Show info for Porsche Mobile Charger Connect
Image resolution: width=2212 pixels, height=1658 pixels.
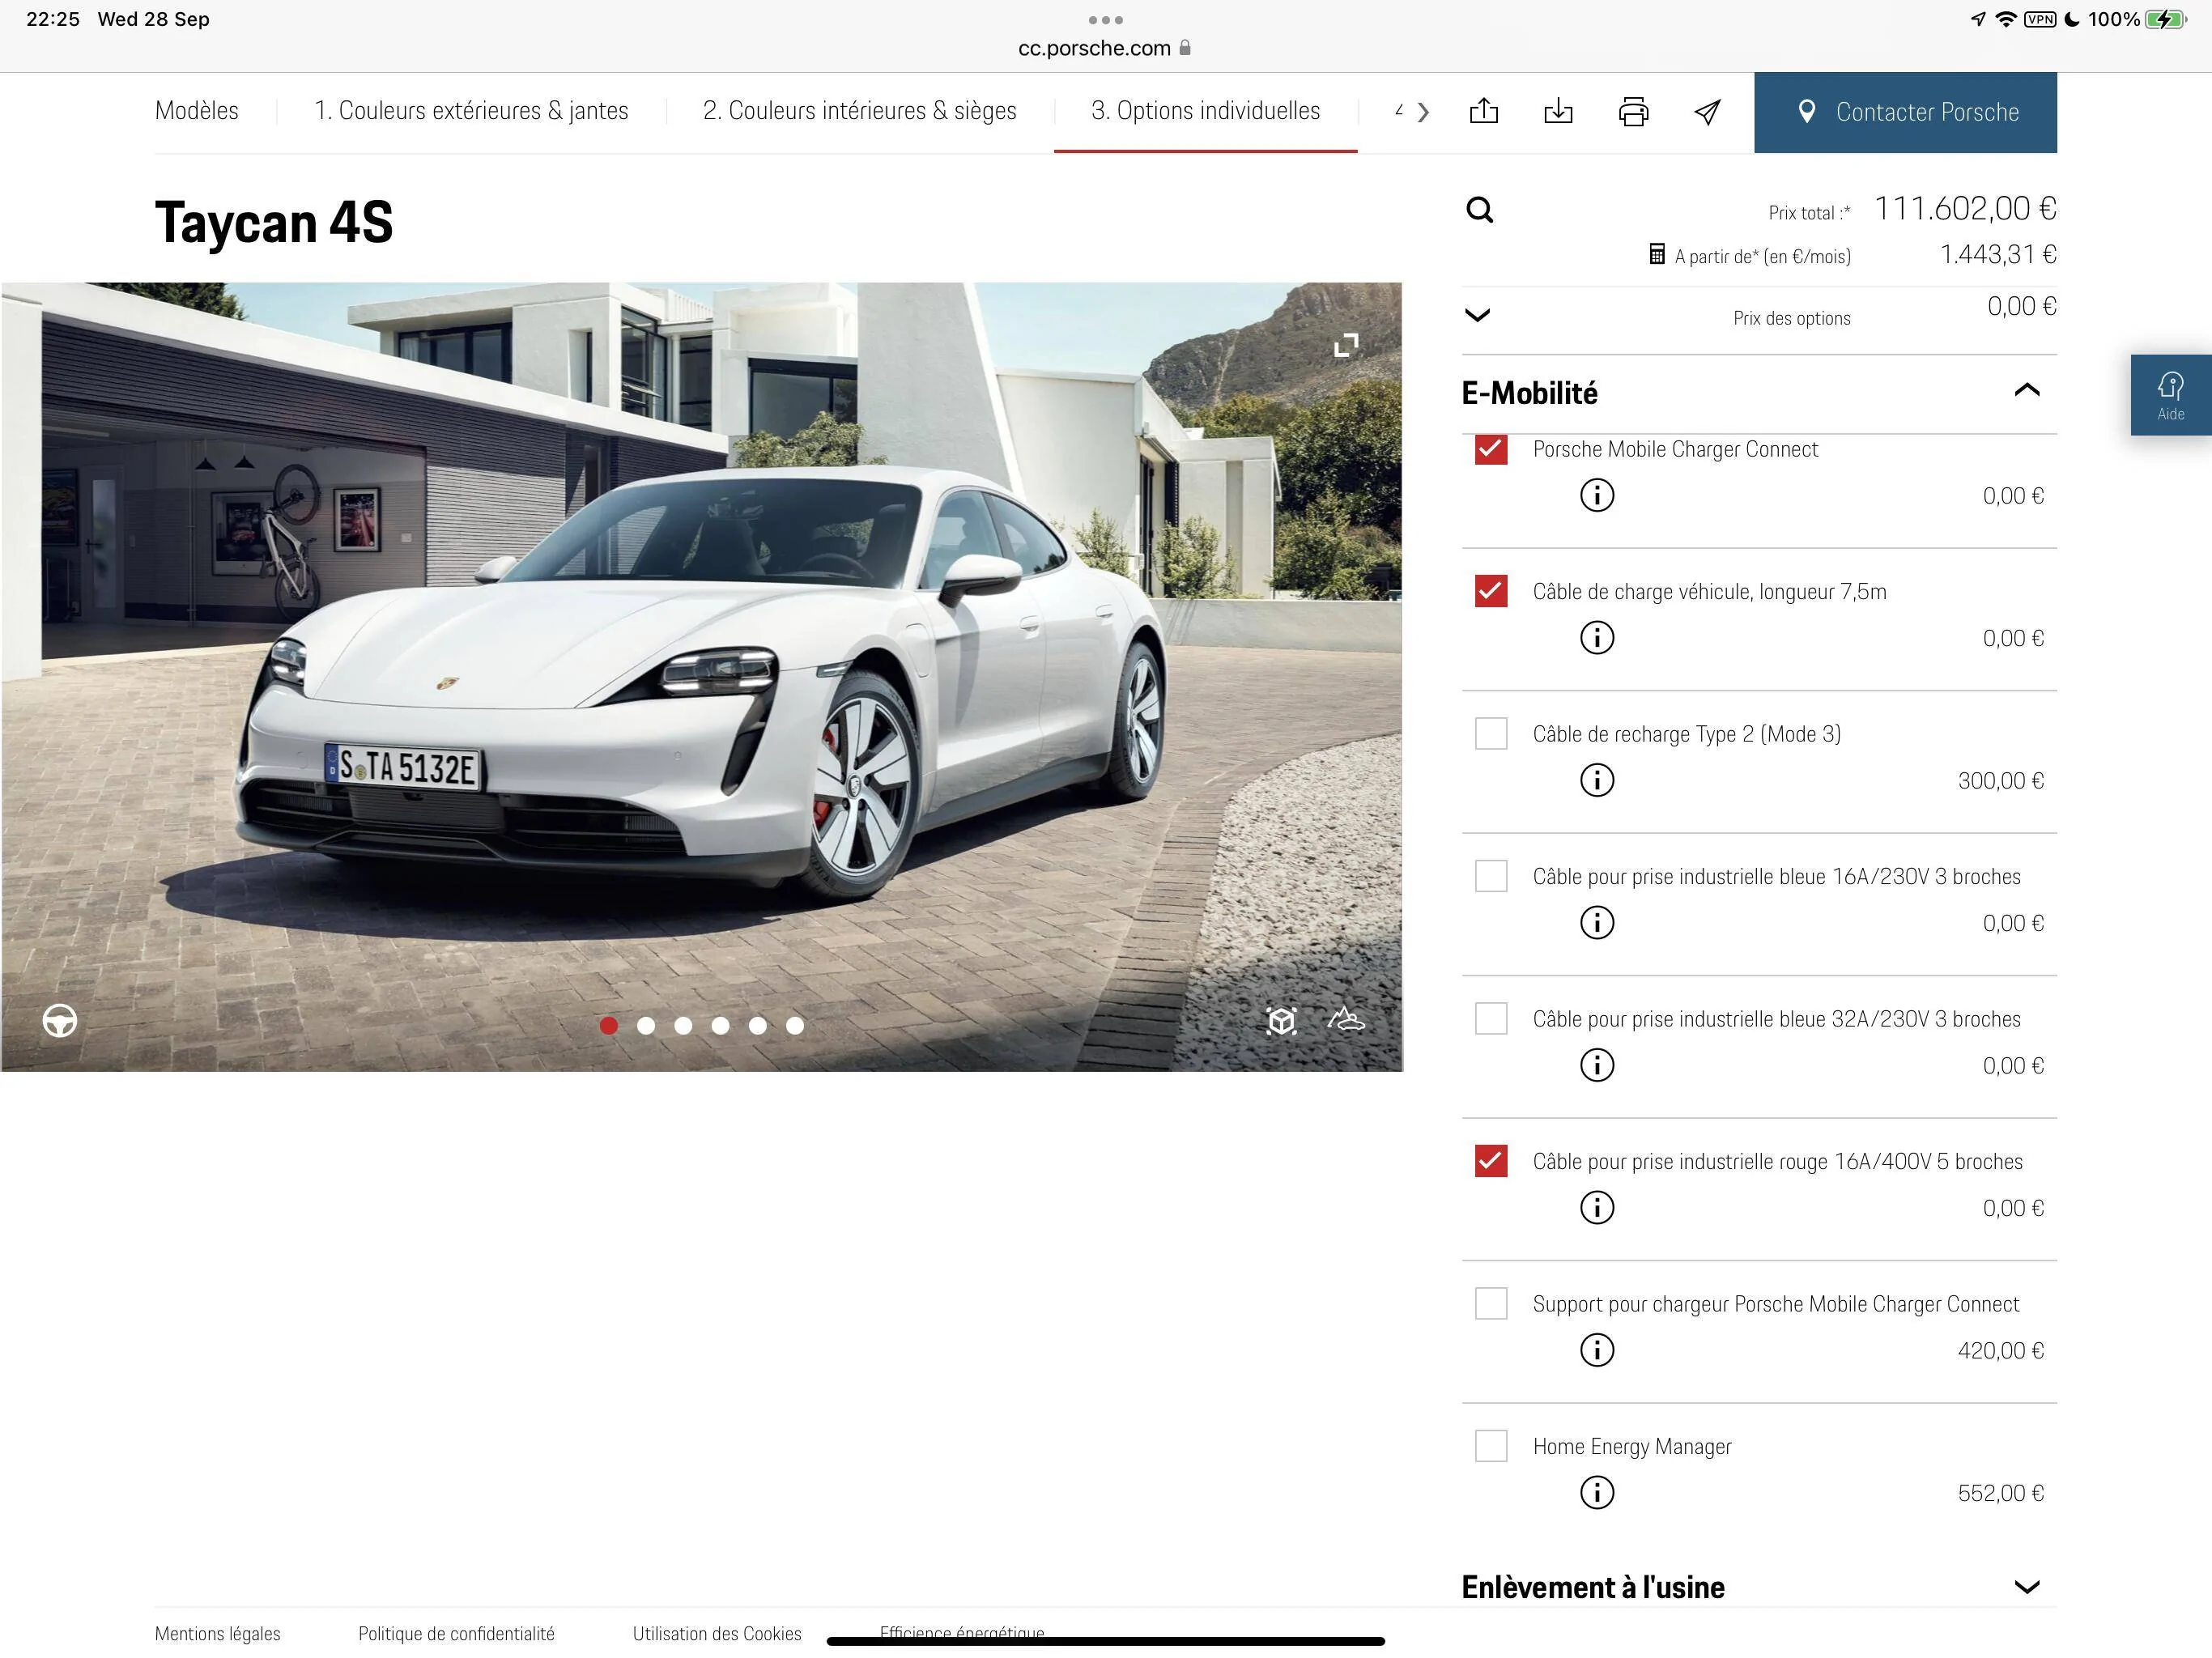(1597, 495)
